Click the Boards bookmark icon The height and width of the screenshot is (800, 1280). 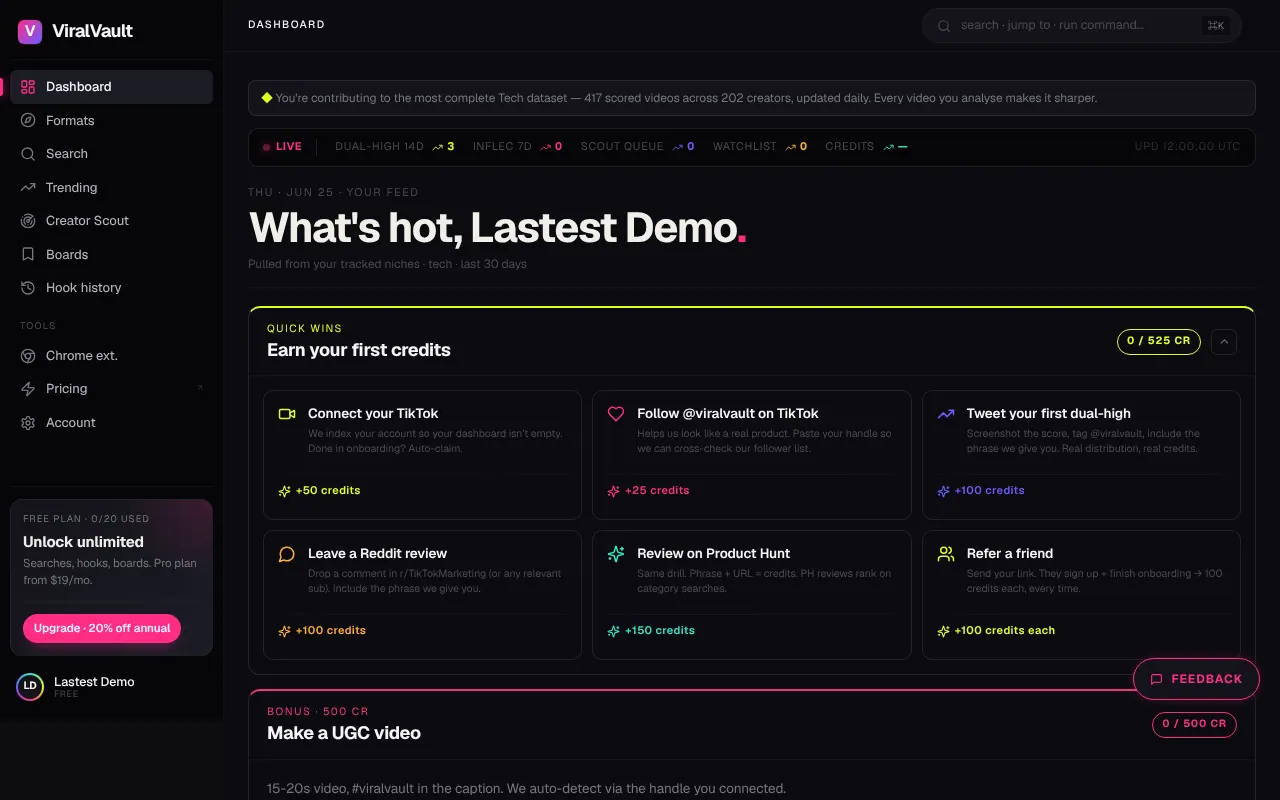tap(28, 254)
